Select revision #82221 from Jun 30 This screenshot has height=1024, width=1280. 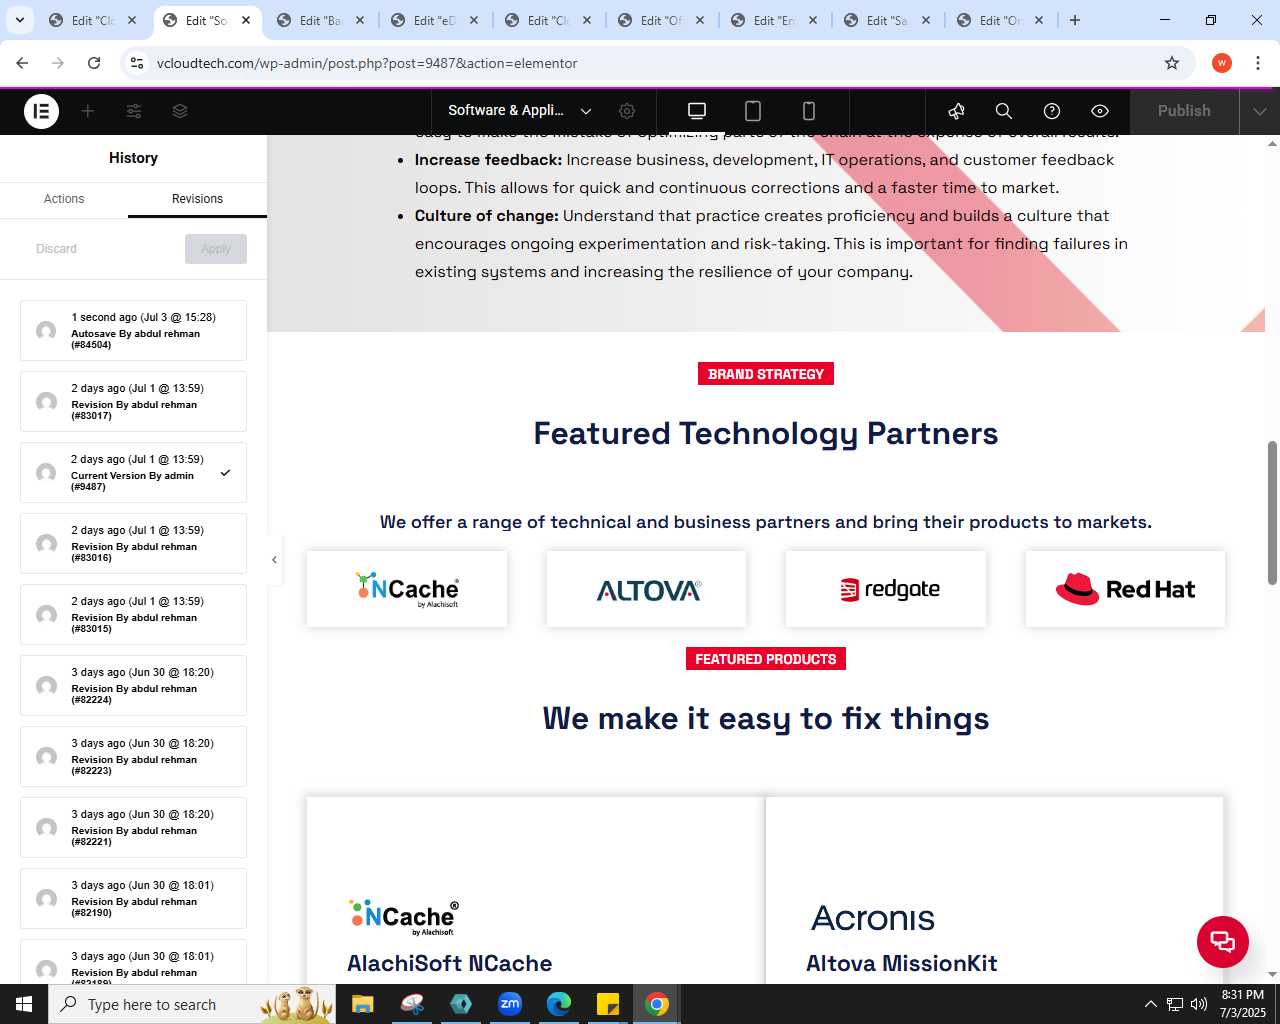tap(133, 827)
